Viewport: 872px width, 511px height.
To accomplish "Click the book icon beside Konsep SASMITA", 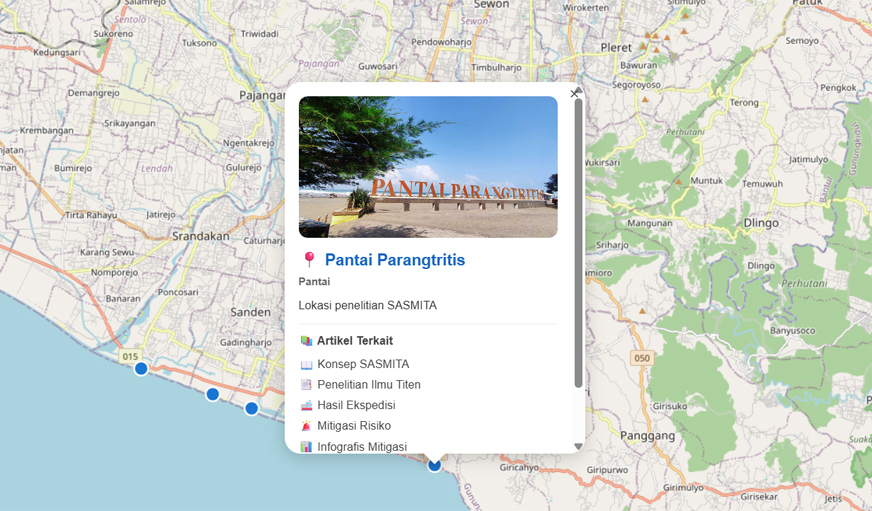I will 306,365.
